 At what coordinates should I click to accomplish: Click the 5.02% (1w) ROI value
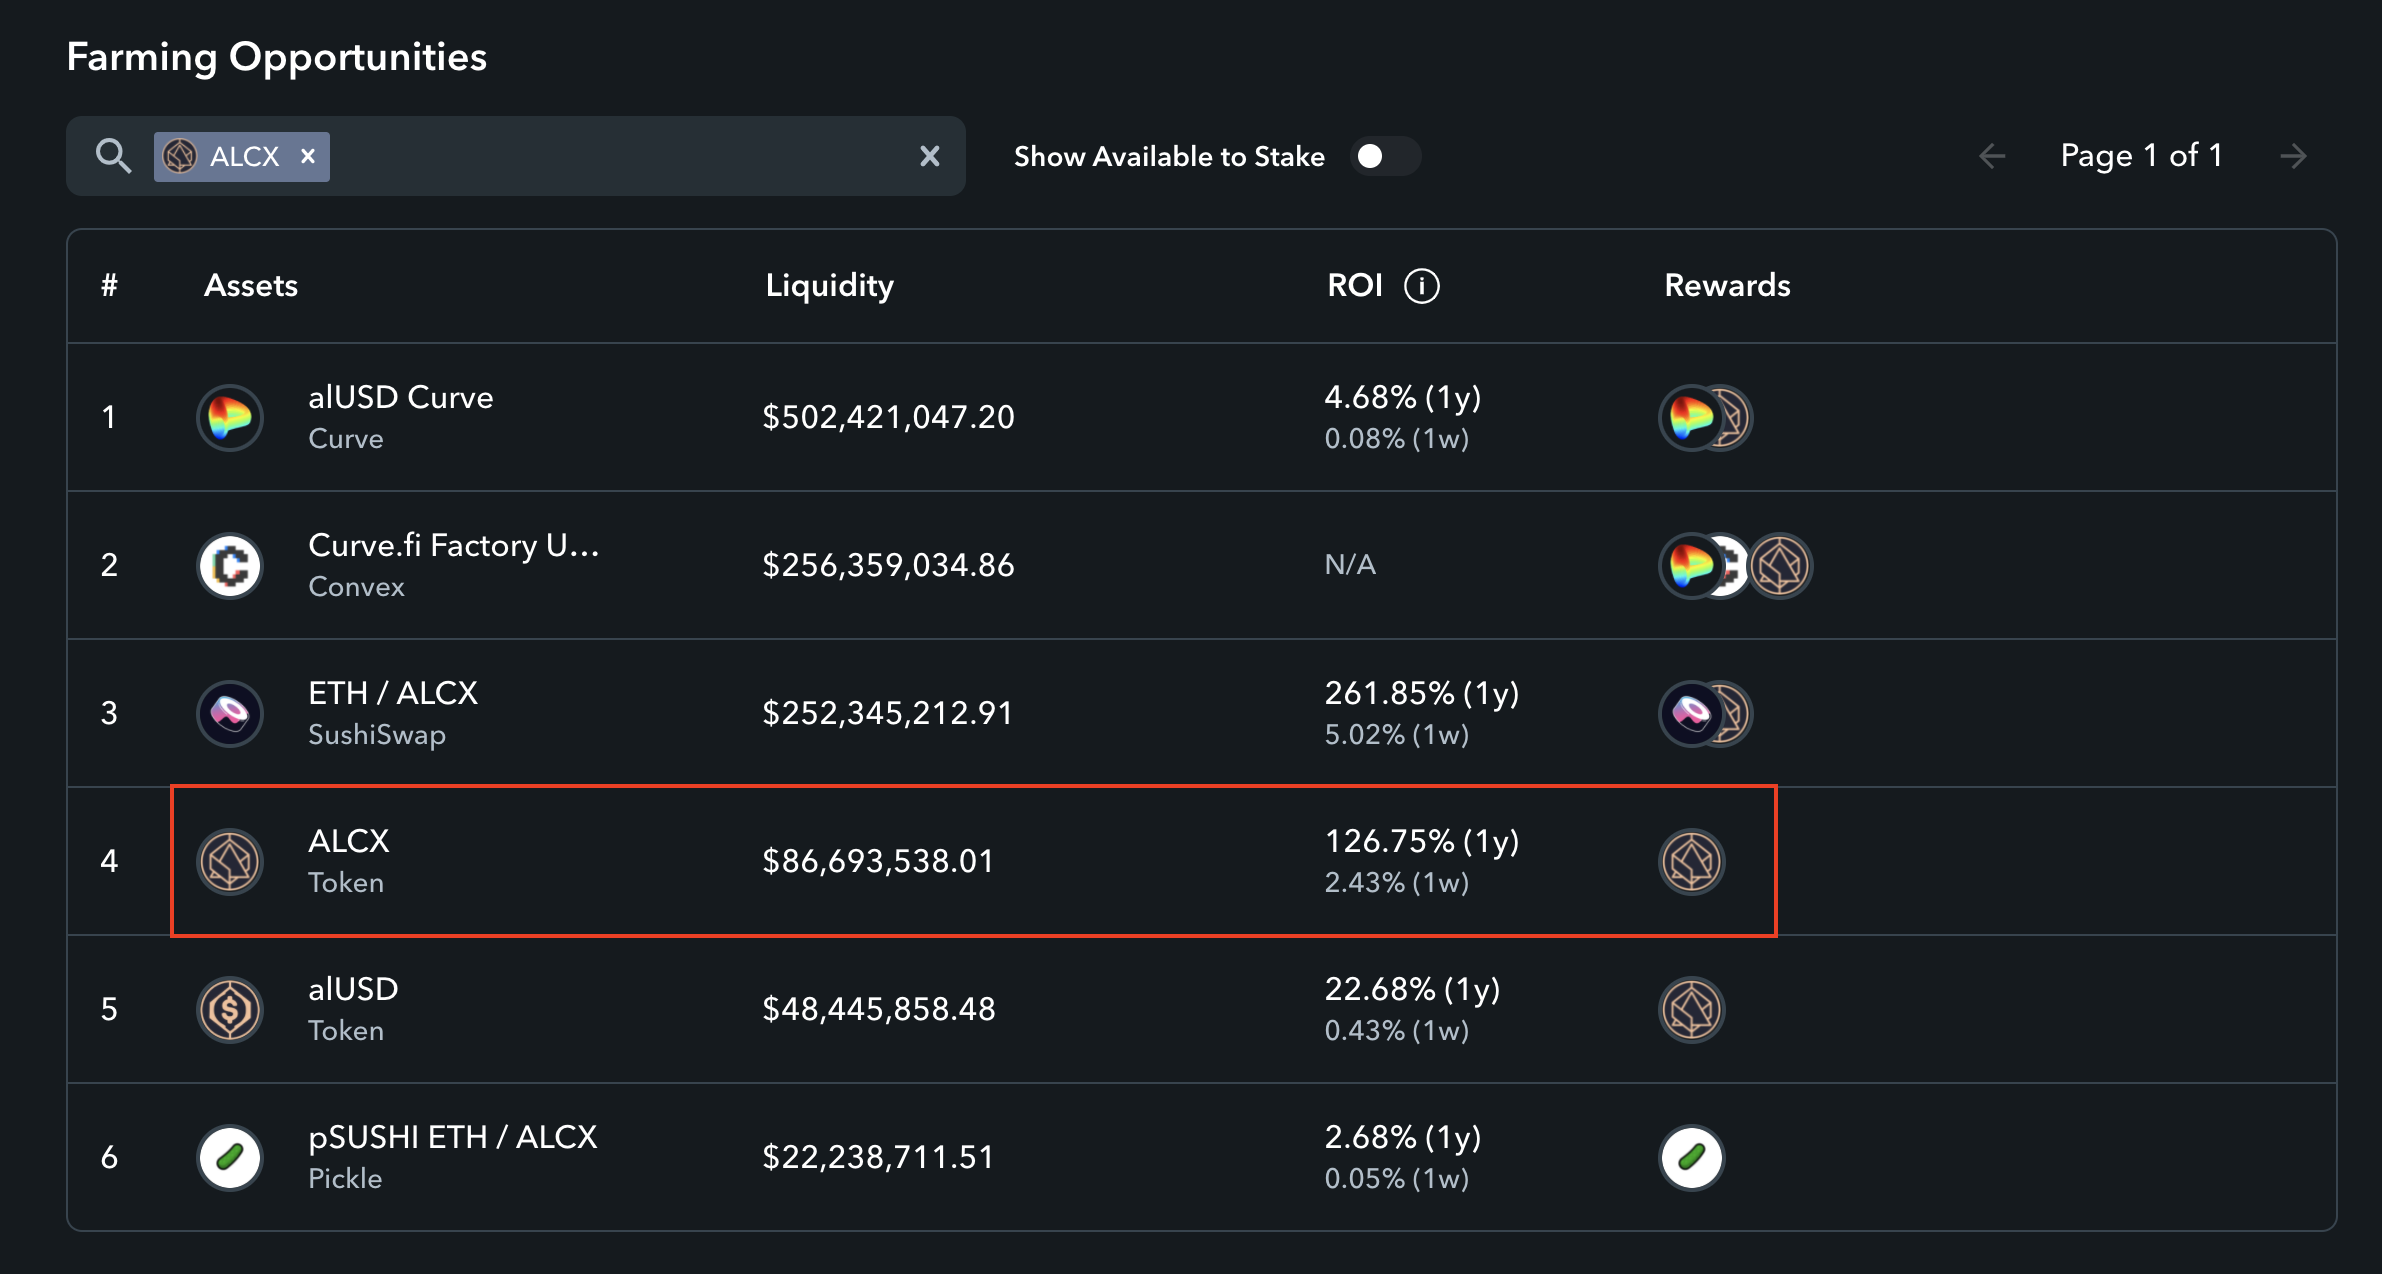point(1396,735)
